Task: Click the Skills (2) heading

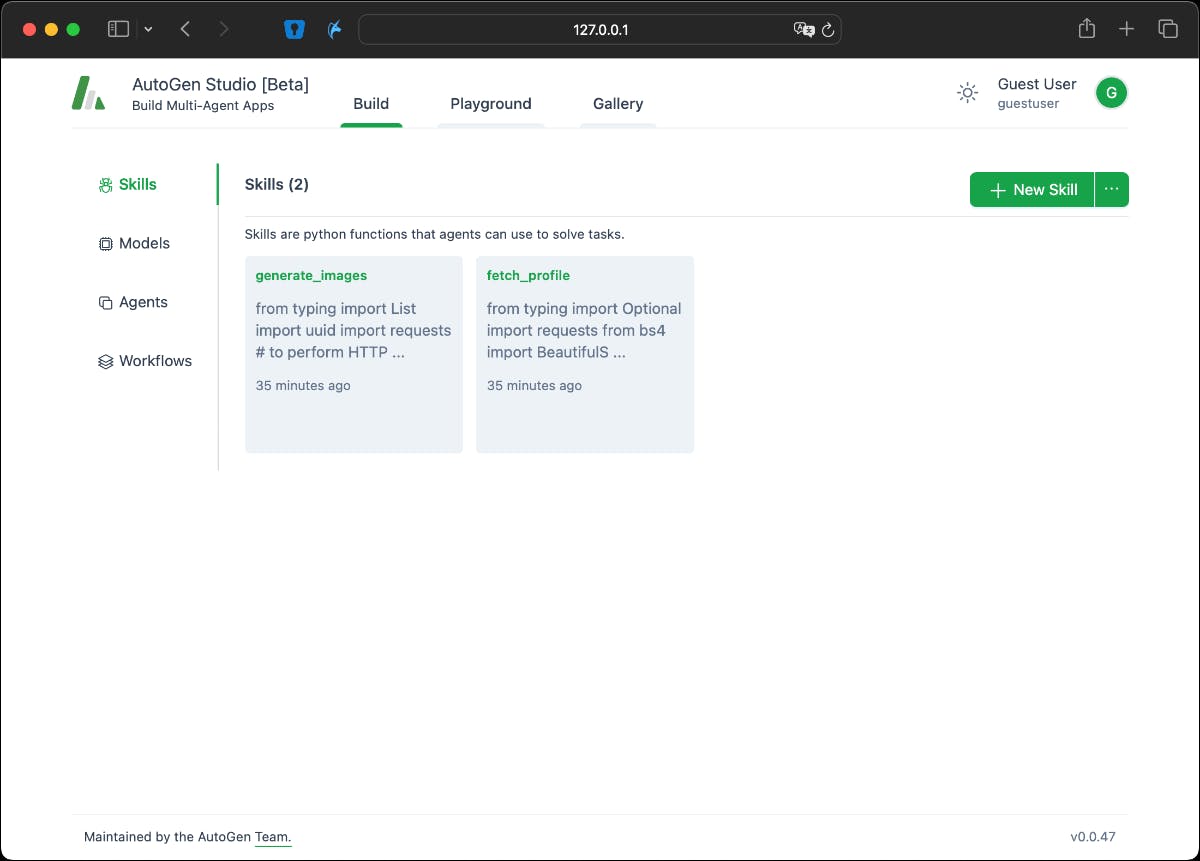Action: click(277, 185)
